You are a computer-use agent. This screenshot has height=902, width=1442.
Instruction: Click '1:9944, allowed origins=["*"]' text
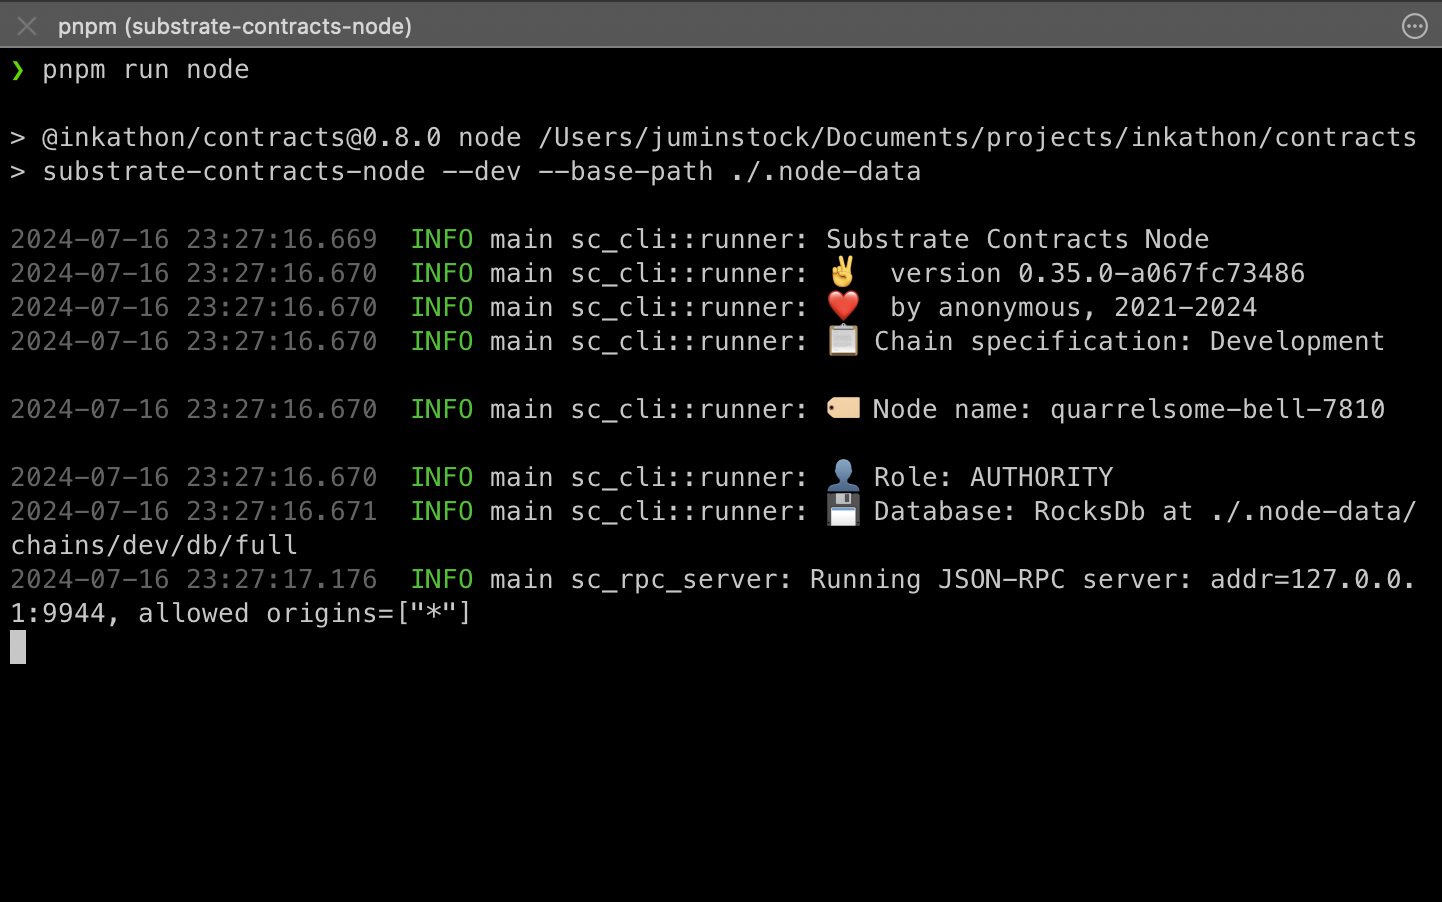click(x=240, y=613)
